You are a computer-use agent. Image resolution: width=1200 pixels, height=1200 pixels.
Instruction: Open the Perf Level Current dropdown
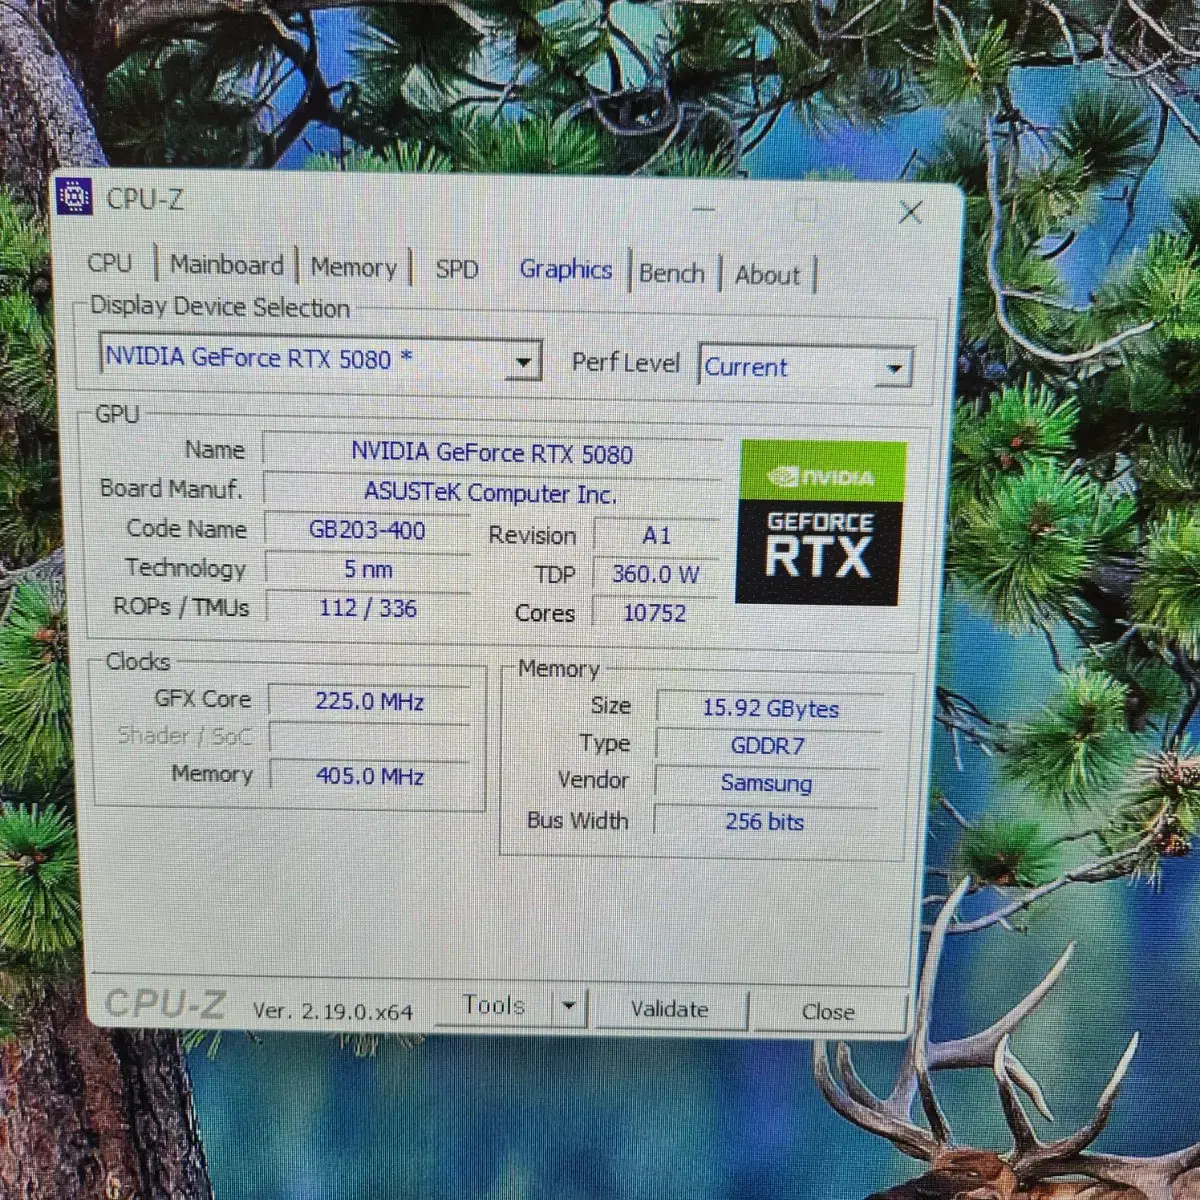tap(805, 367)
